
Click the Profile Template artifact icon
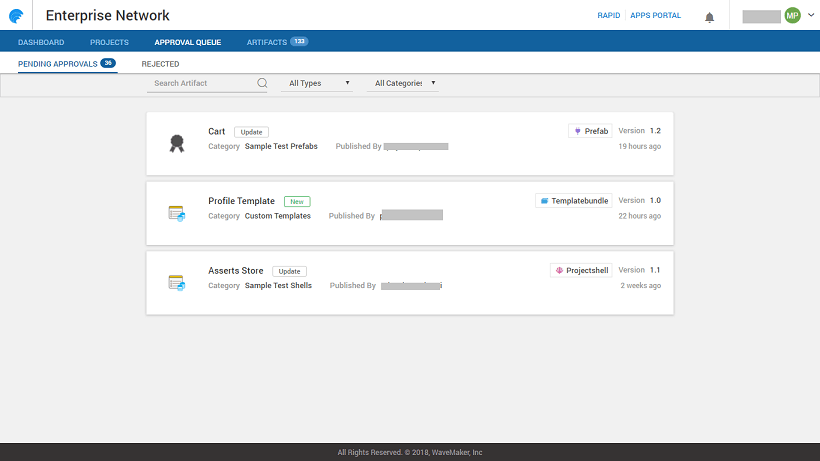pos(177,213)
